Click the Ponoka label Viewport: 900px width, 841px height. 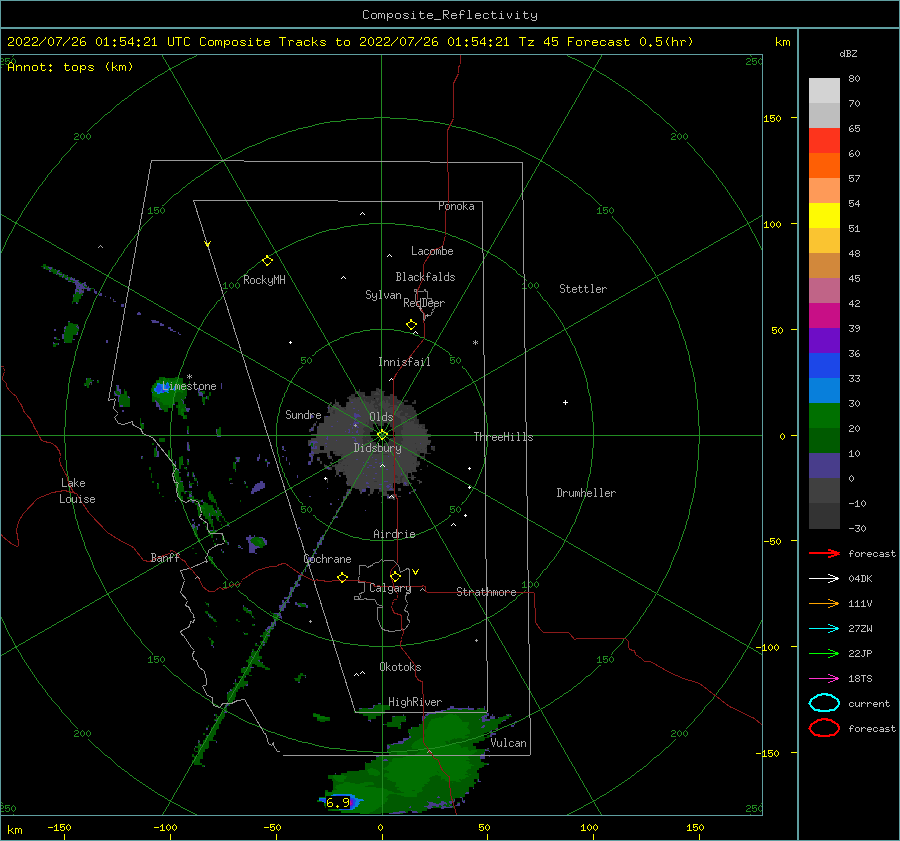pos(456,206)
